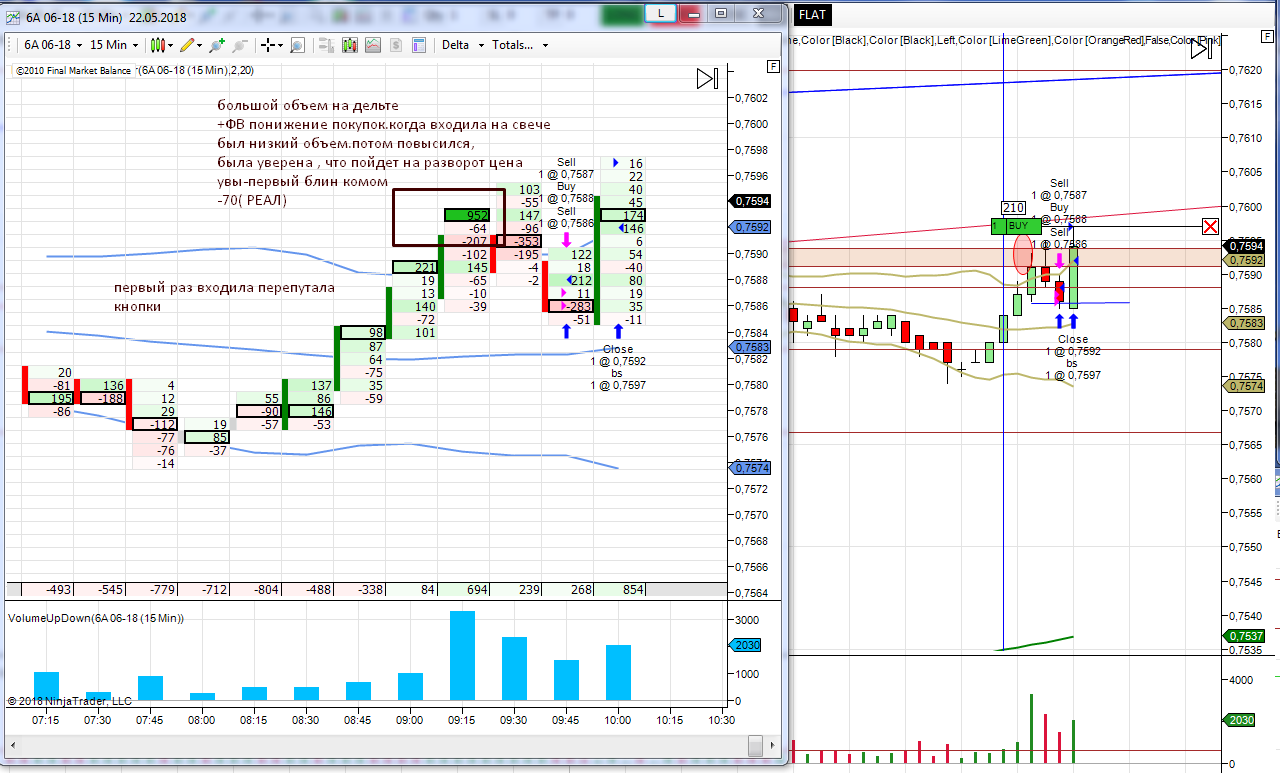The width and height of the screenshot is (1280, 773).
Task: Click the F button on FLAT chart
Action: [1265, 38]
